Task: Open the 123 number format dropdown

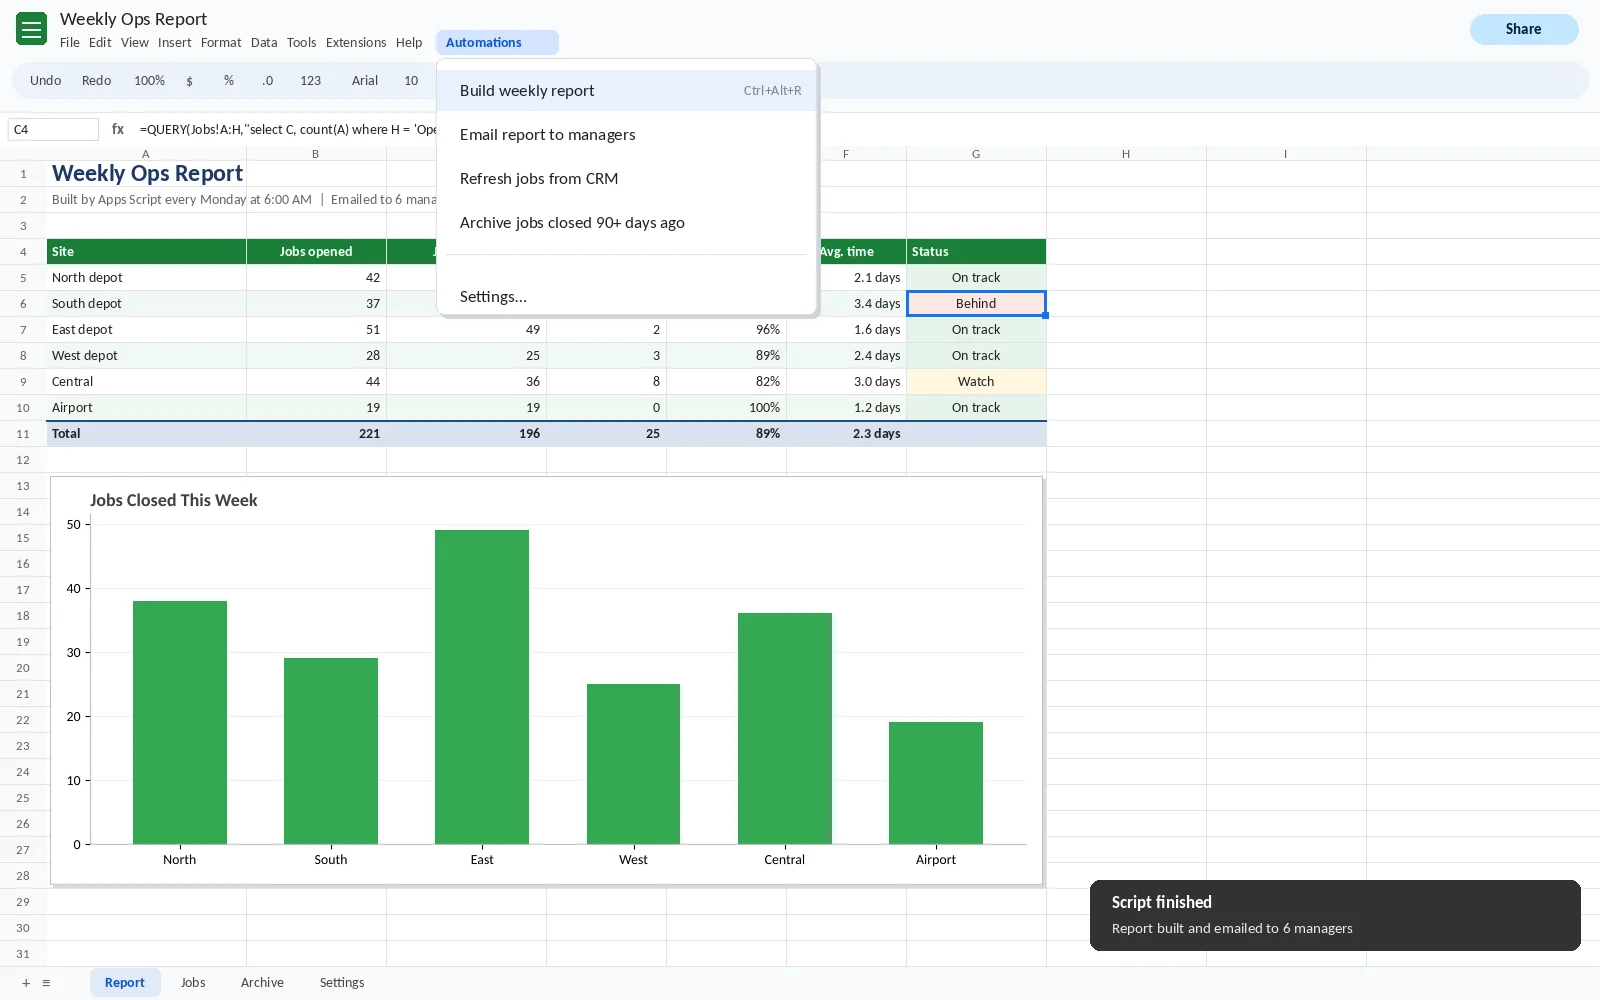Action: (310, 81)
